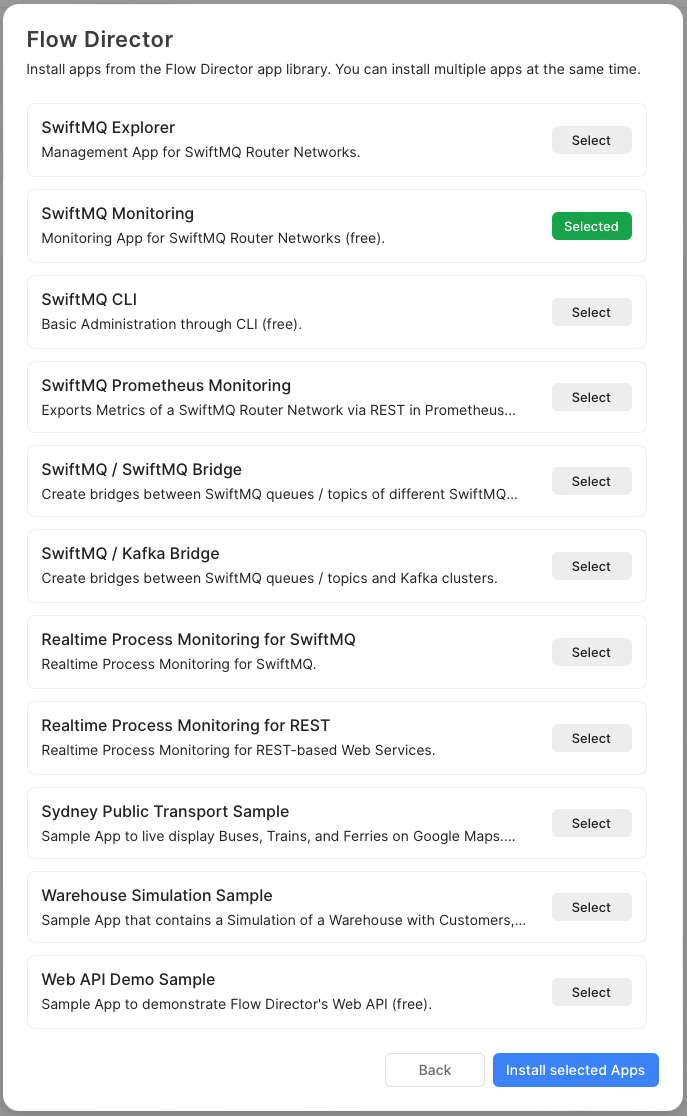Screen dimensions: 687x1116
Task: Choose the SwiftMQ / SwiftMQ Bridge app
Action: 591,482
